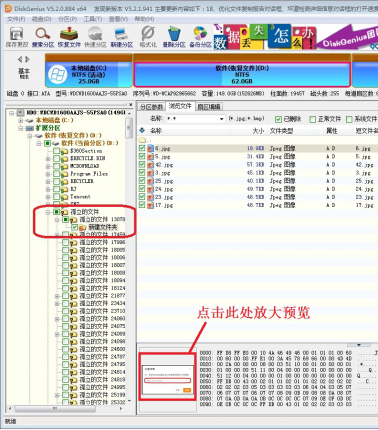Click the 24.jpg file icon

tap(150, 189)
